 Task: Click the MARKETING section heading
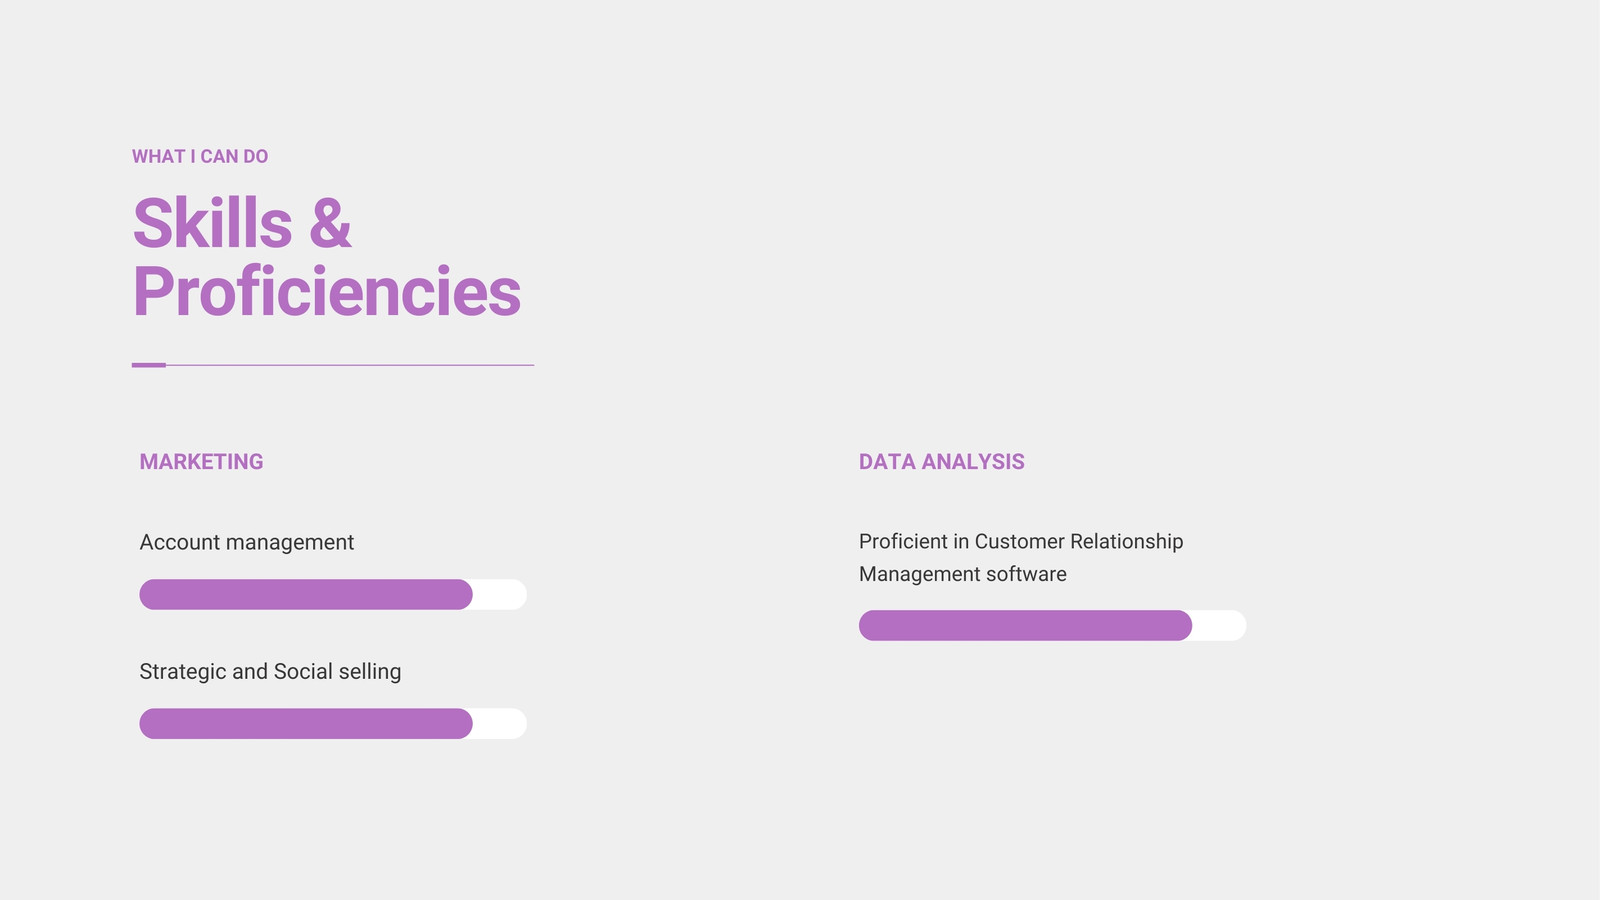pos(201,462)
